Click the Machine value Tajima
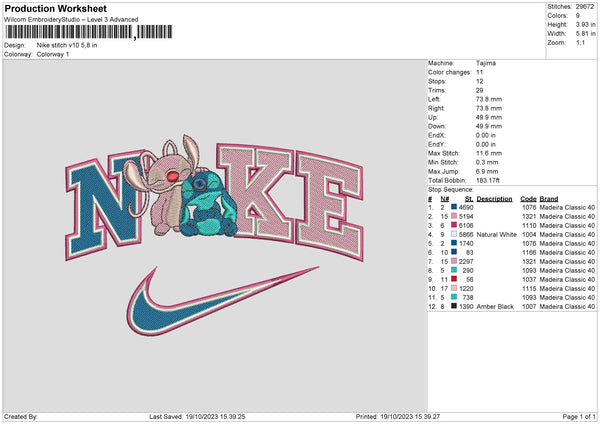The image size is (600, 424). tap(486, 63)
